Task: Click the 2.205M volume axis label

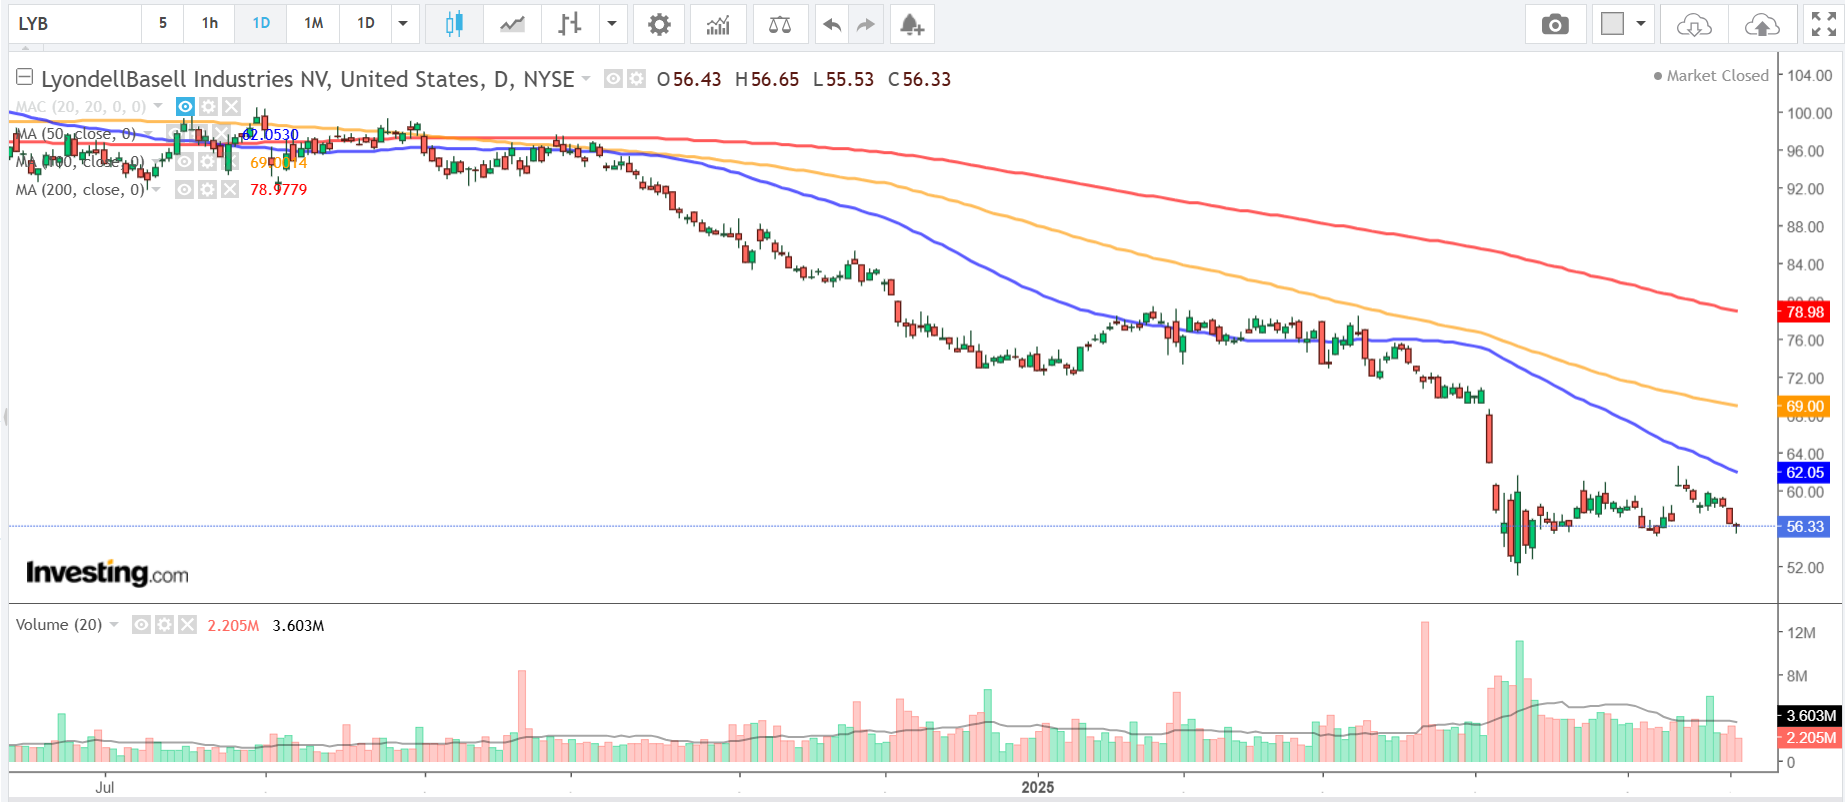Action: [1810, 738]
